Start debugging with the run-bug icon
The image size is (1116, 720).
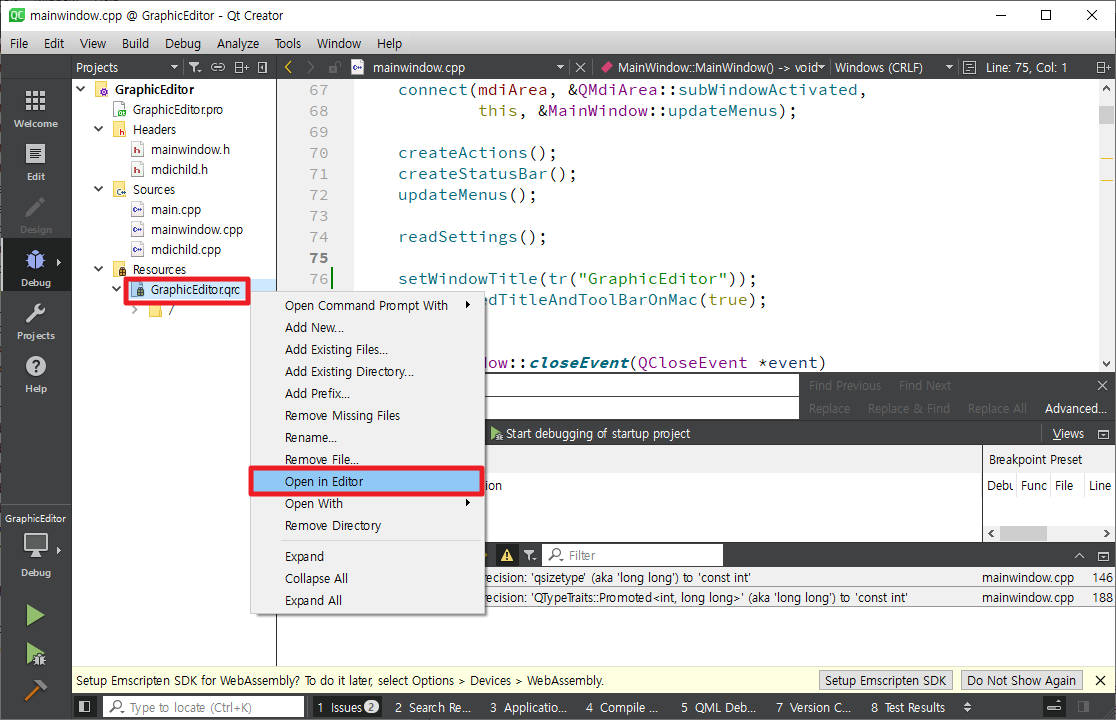point(35,654)
